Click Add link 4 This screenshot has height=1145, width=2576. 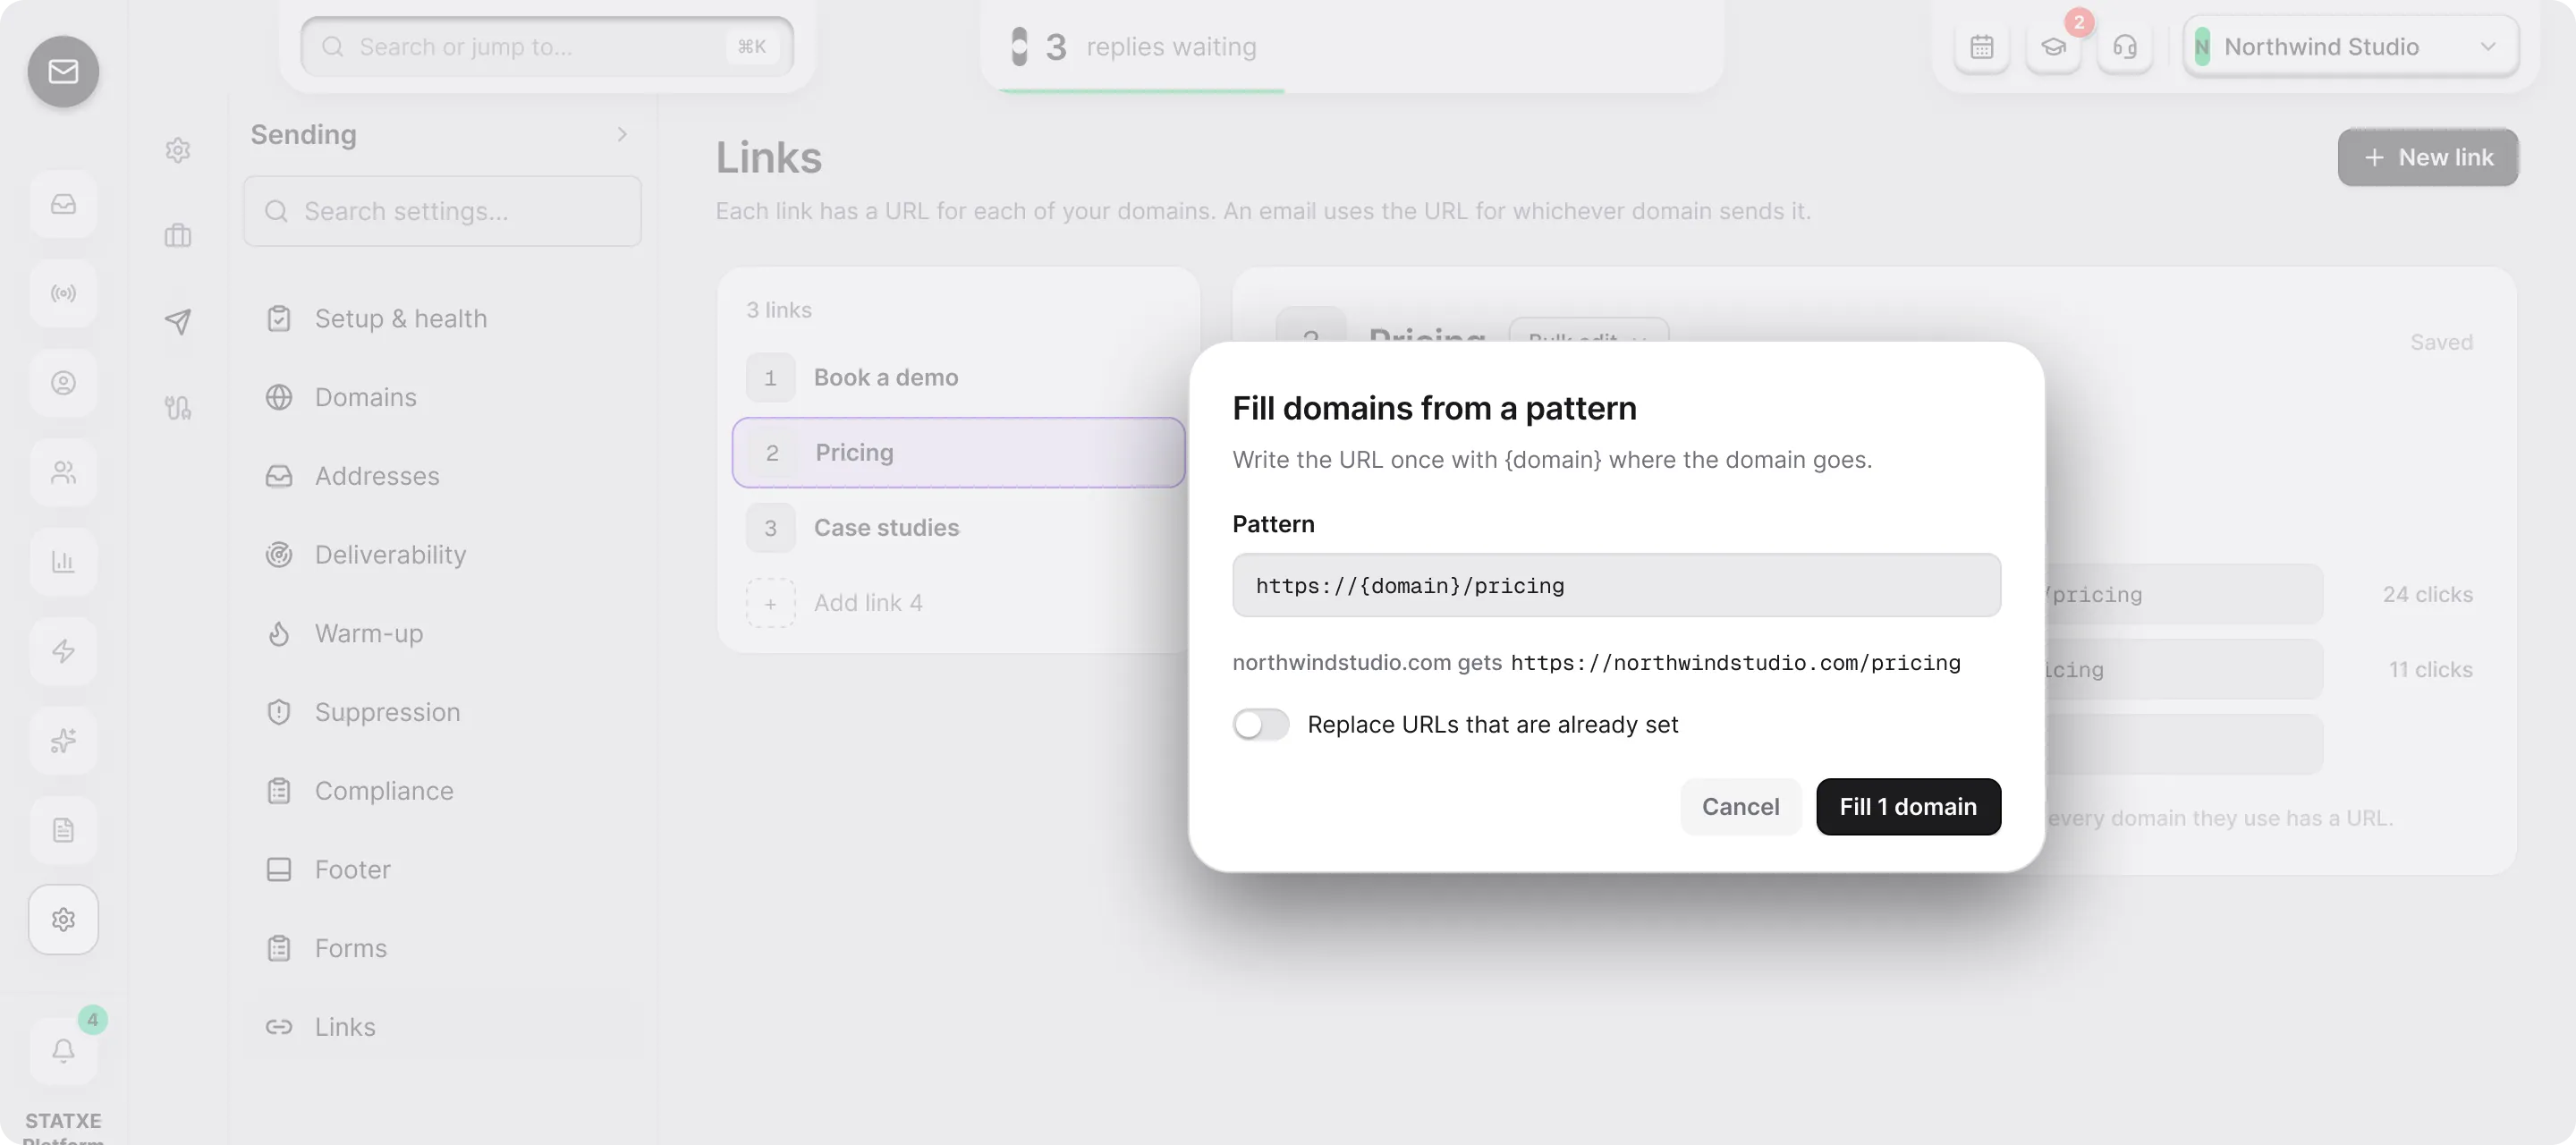(x=958, y=602)
